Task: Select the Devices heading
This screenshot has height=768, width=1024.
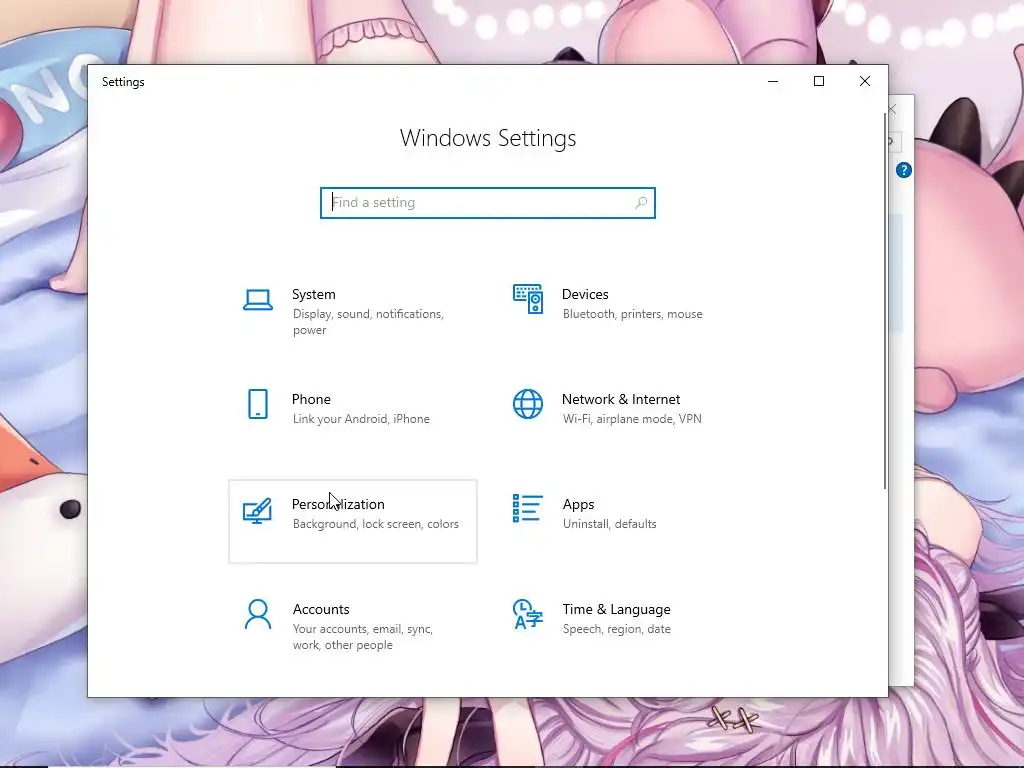Action: (585, 295)
